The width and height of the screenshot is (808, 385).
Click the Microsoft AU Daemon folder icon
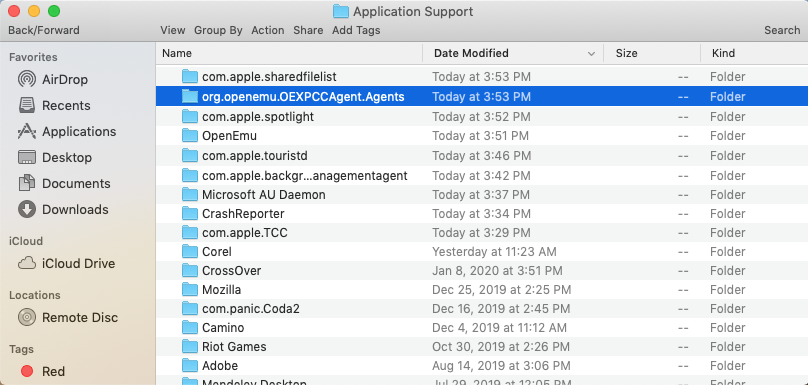190,195
